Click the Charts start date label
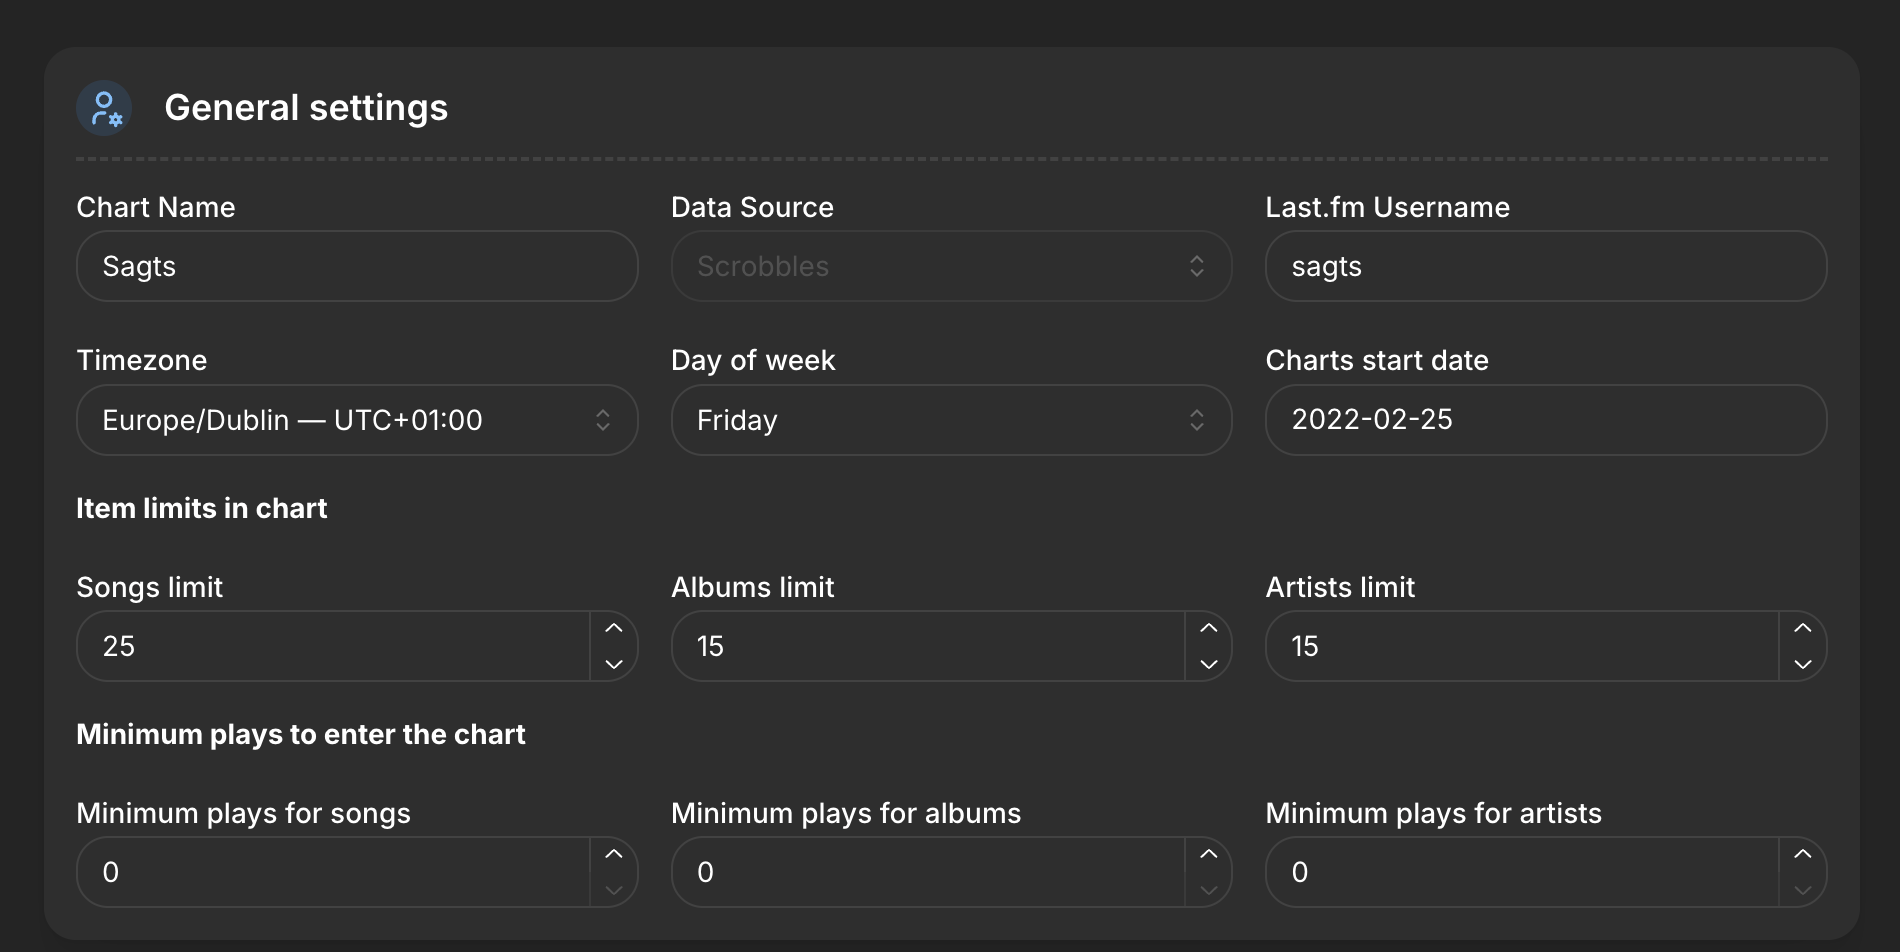The image size is (1900, 952). pos(1377,360)
